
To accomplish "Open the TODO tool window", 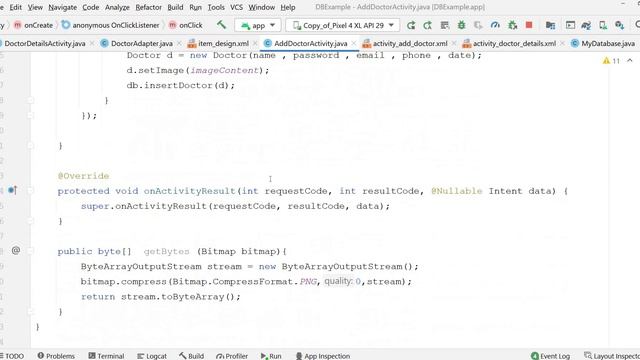I will coord(12,356).
